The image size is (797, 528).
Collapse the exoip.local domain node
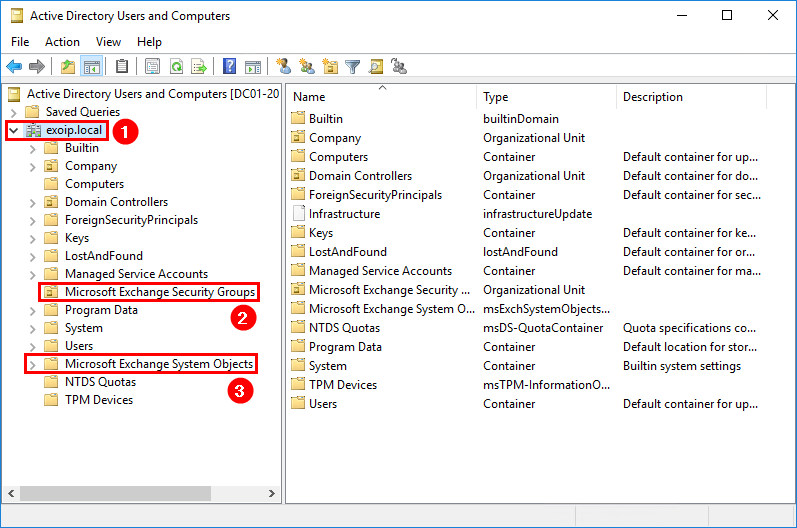point(14,131)
